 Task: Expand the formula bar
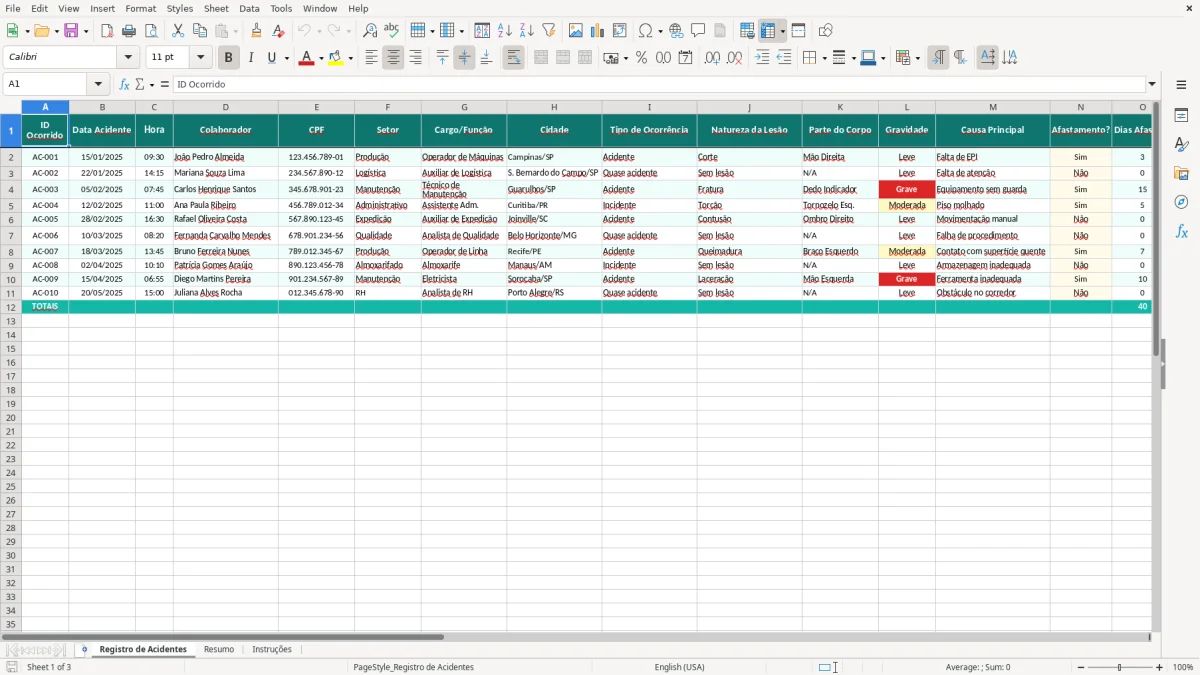pos(1152,84)
